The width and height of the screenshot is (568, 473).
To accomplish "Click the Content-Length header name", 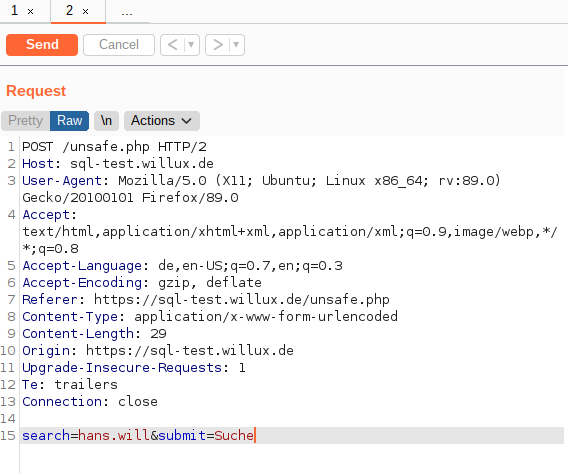I will pyautogui.click(x=78, y=334).
